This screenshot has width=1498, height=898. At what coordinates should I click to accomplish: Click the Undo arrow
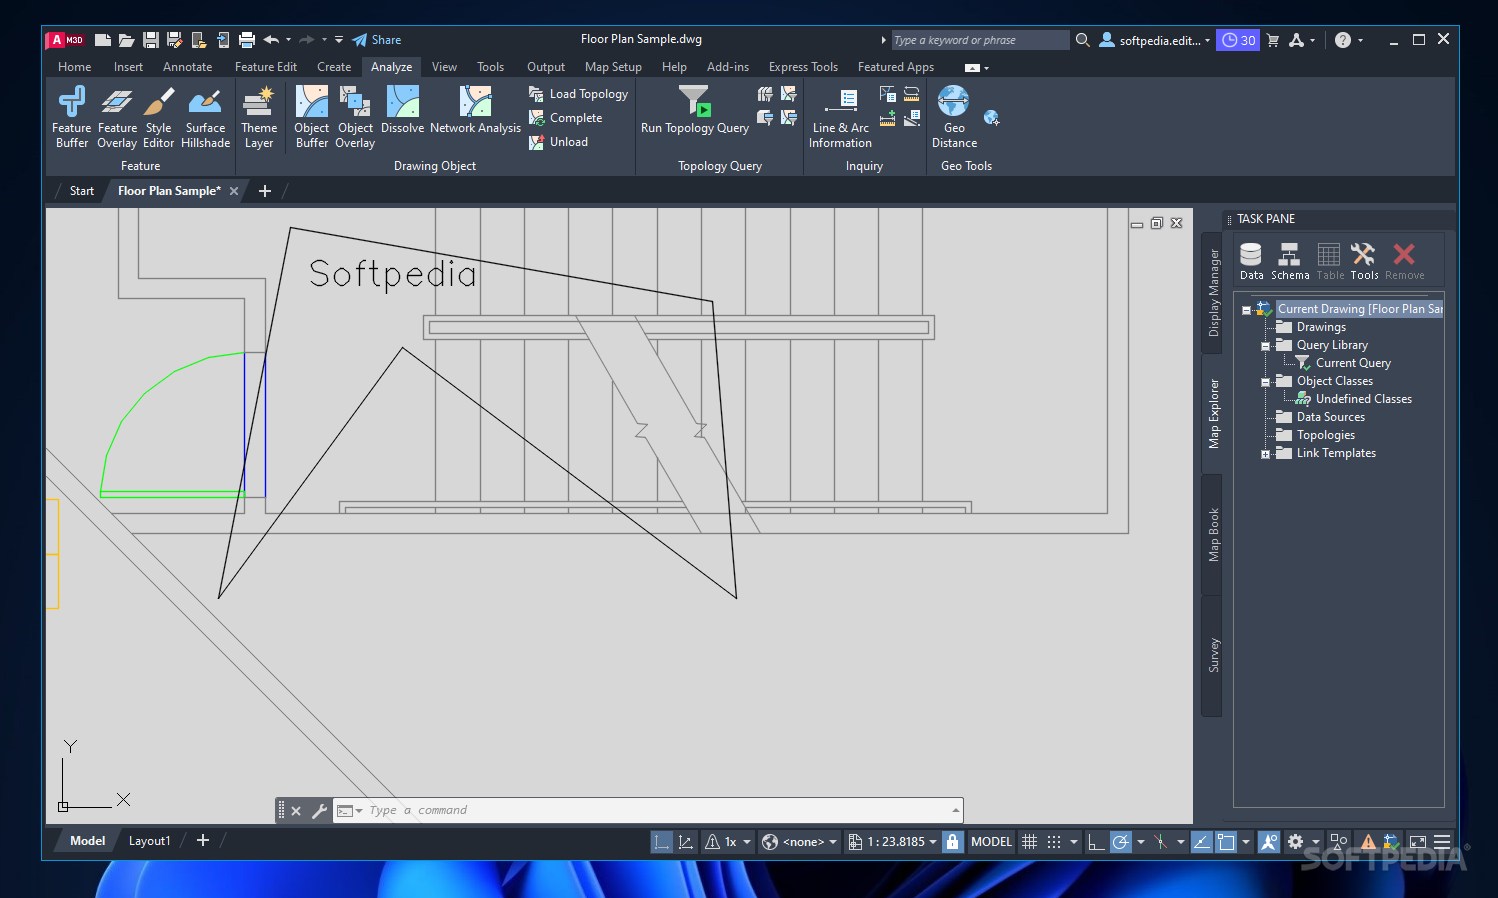click(271, 40)
